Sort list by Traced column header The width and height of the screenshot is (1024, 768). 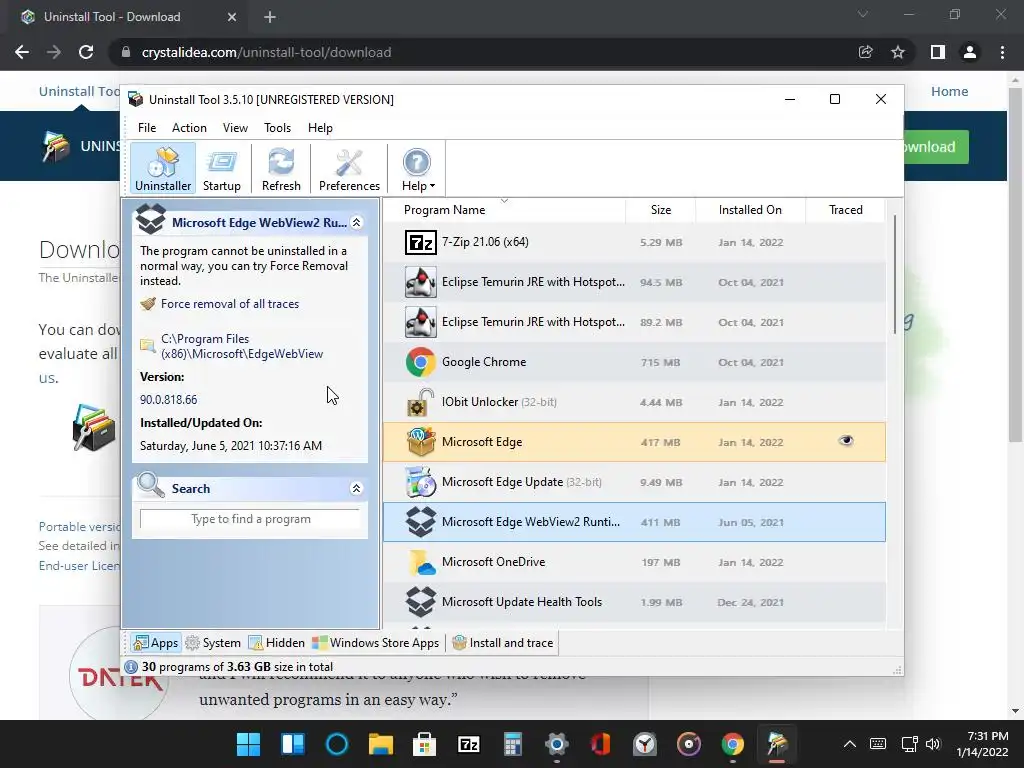pos(846,210)
